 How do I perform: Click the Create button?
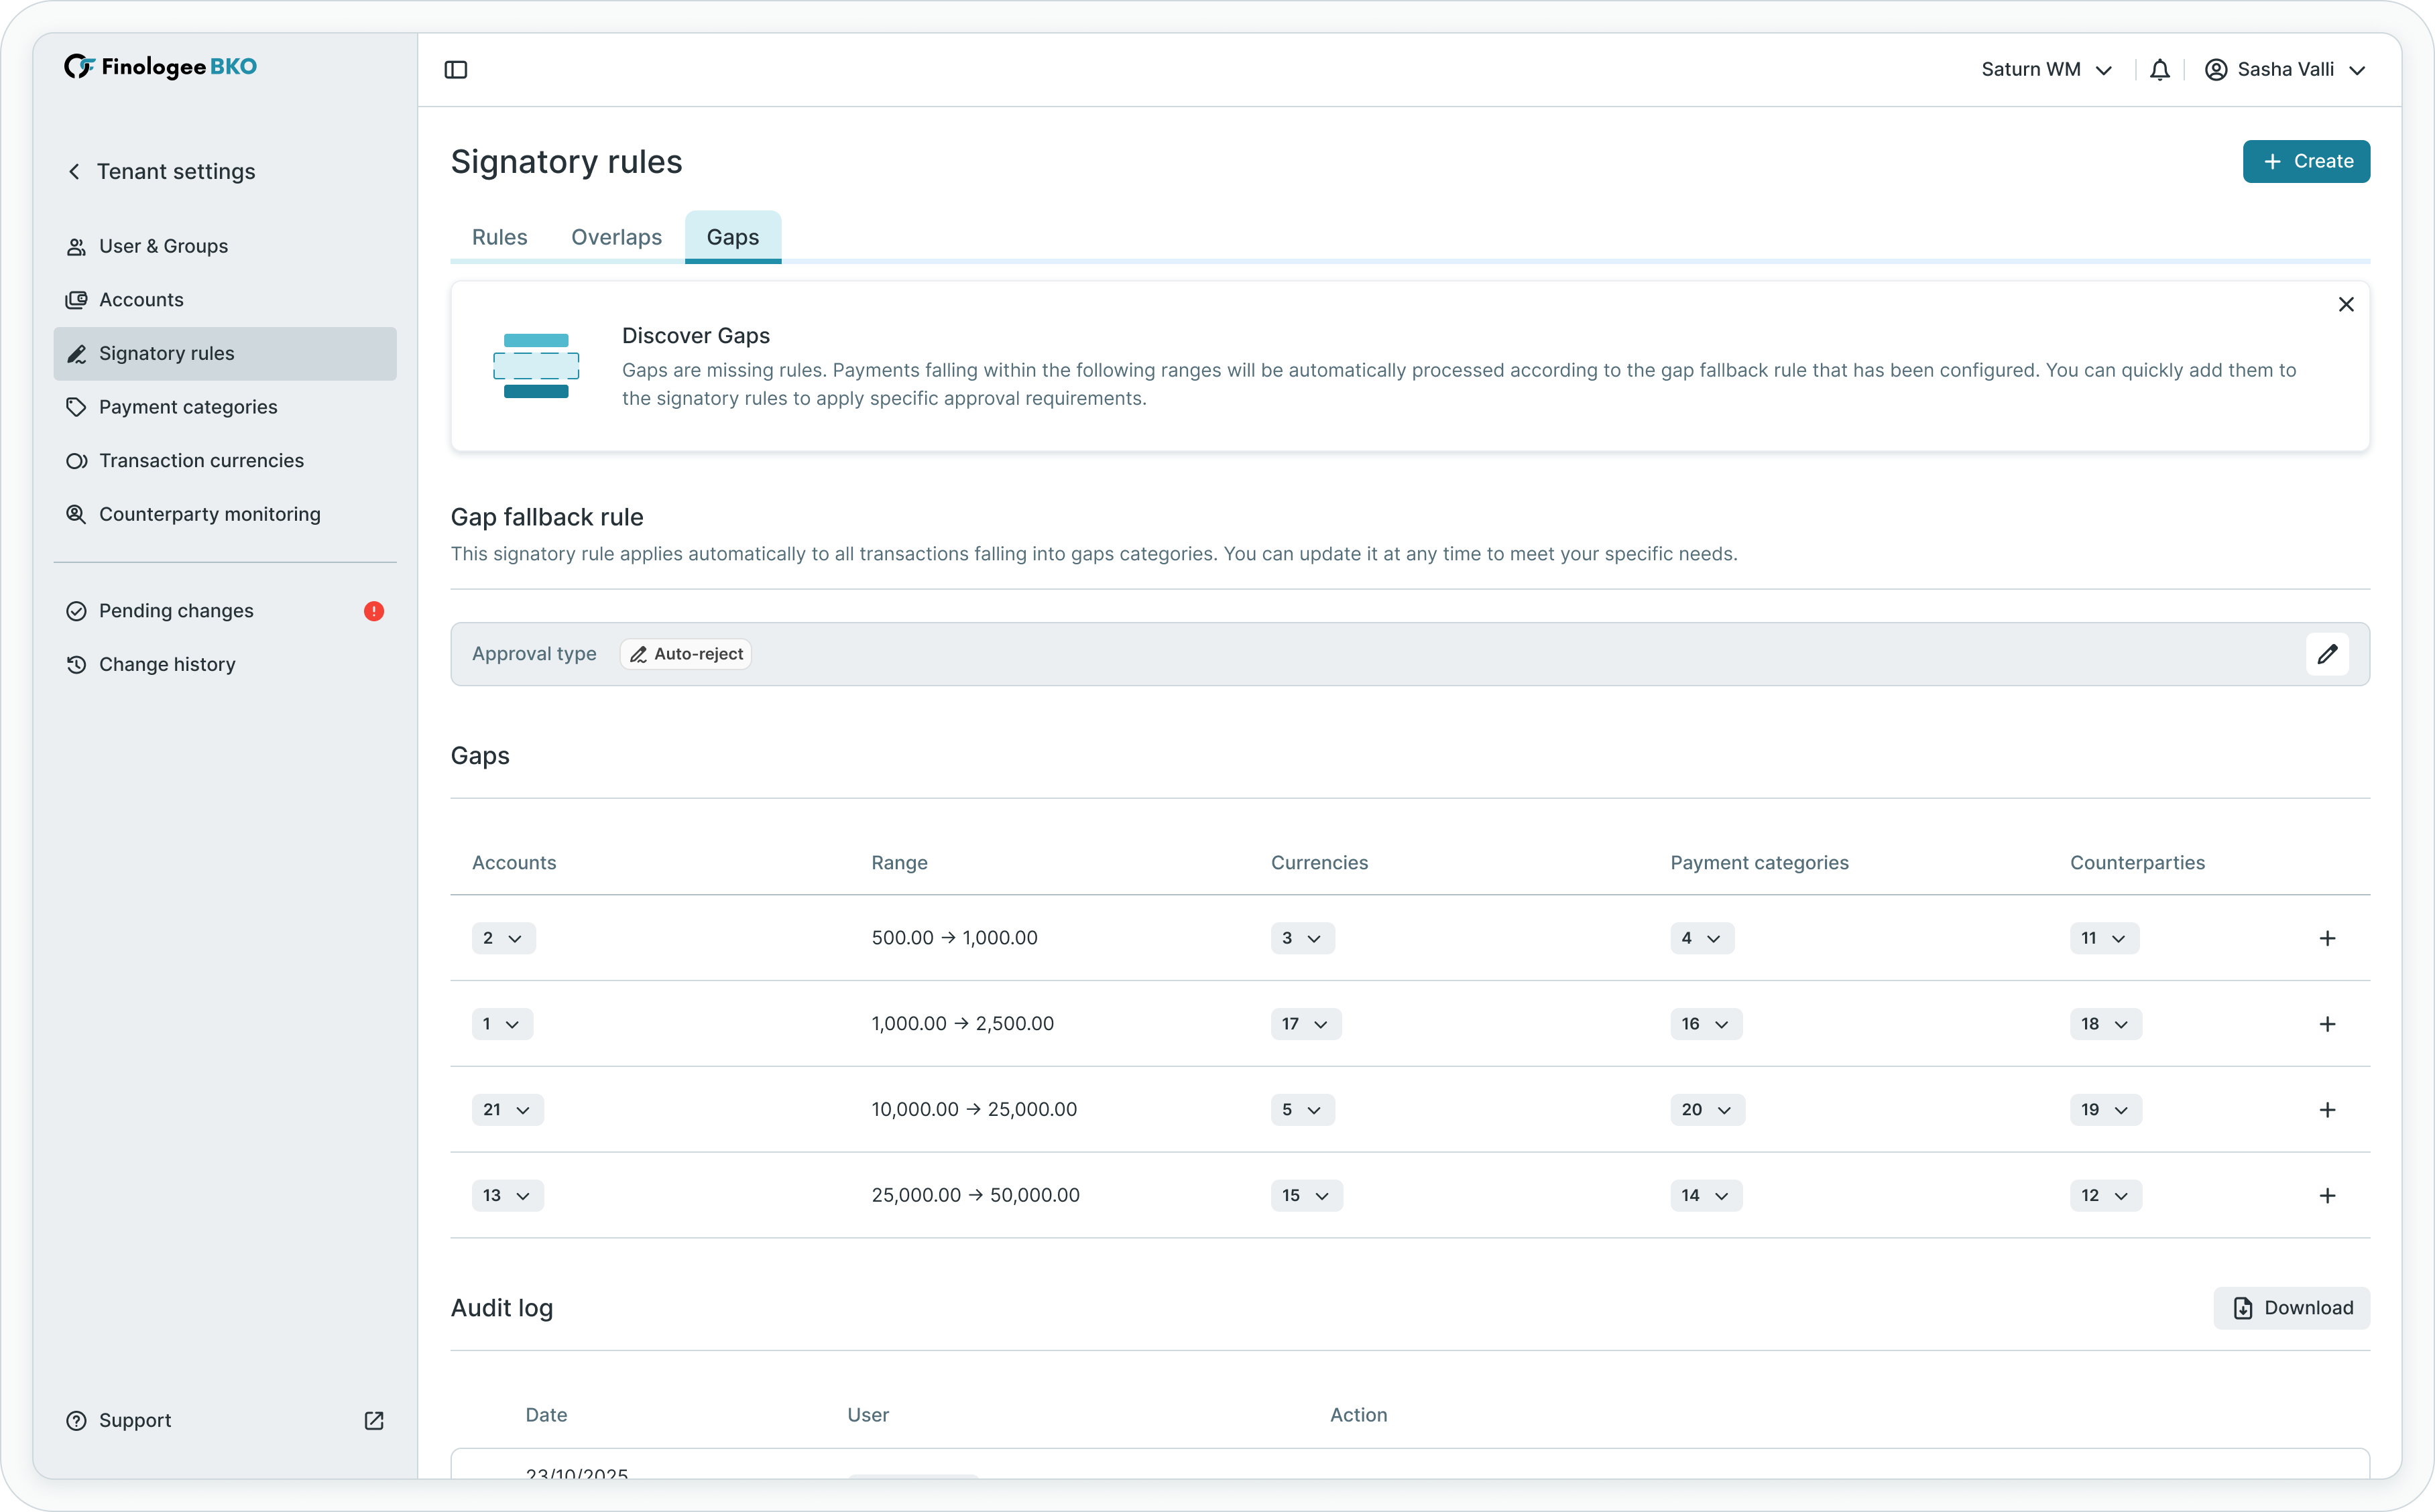point(2305,161)
